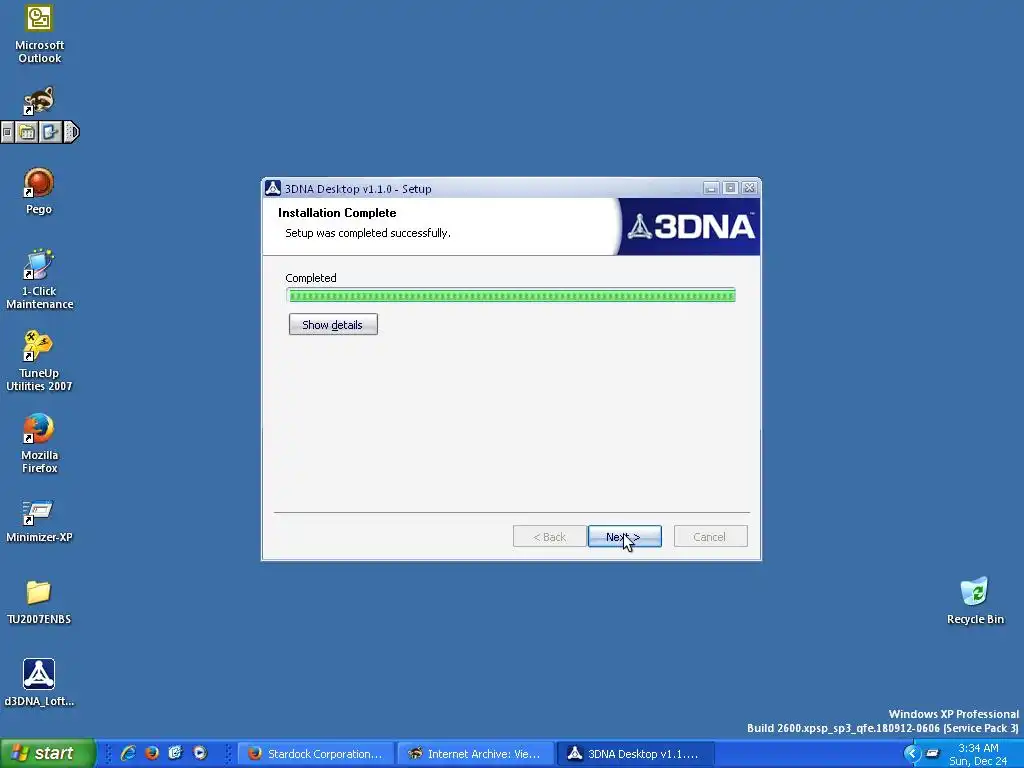Open the Microsoft Outlook desktop shortcut
This screenshot has width=1024, height=768.
tap(39, 34)
